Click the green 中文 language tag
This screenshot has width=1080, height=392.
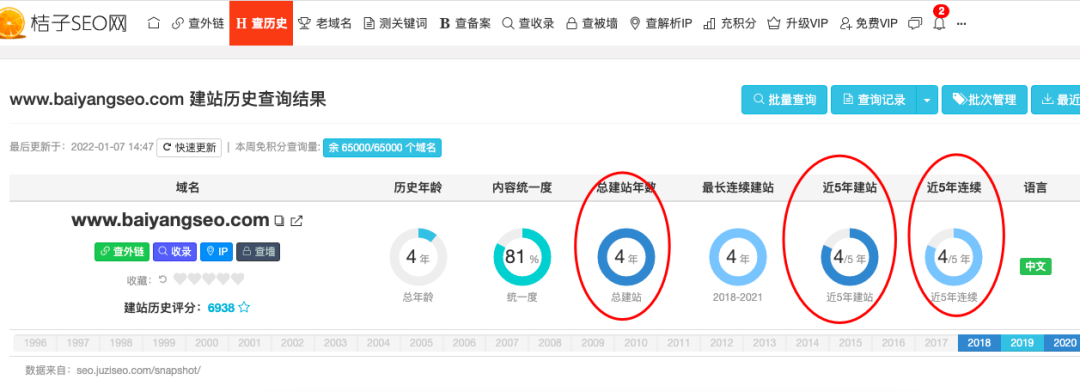tap(1036, 267)
